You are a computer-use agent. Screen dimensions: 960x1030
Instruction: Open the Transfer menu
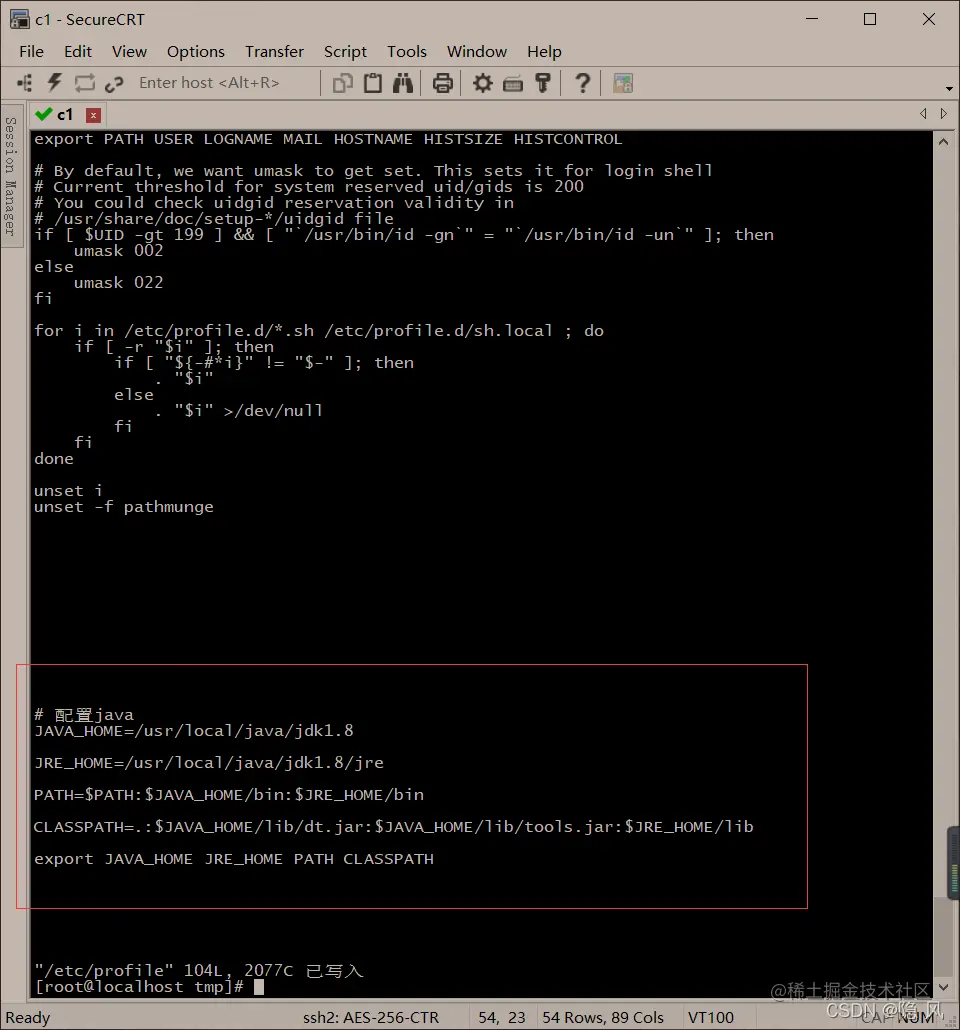click(275, 51)
